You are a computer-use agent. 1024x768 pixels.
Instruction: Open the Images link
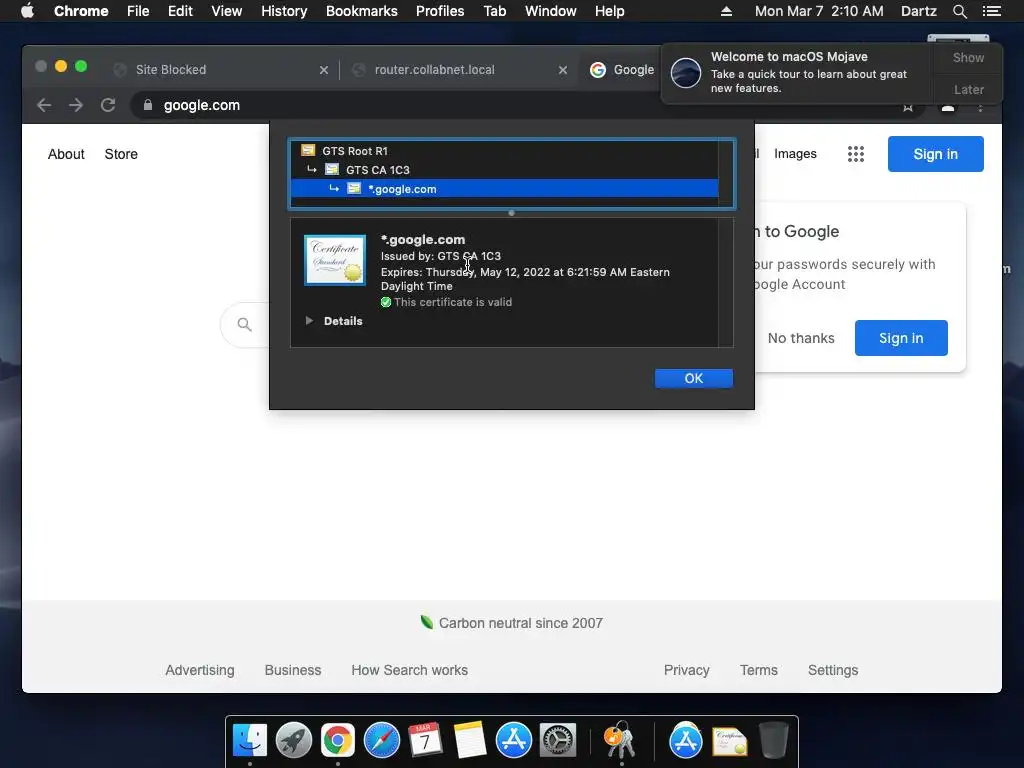coord(795,153)
